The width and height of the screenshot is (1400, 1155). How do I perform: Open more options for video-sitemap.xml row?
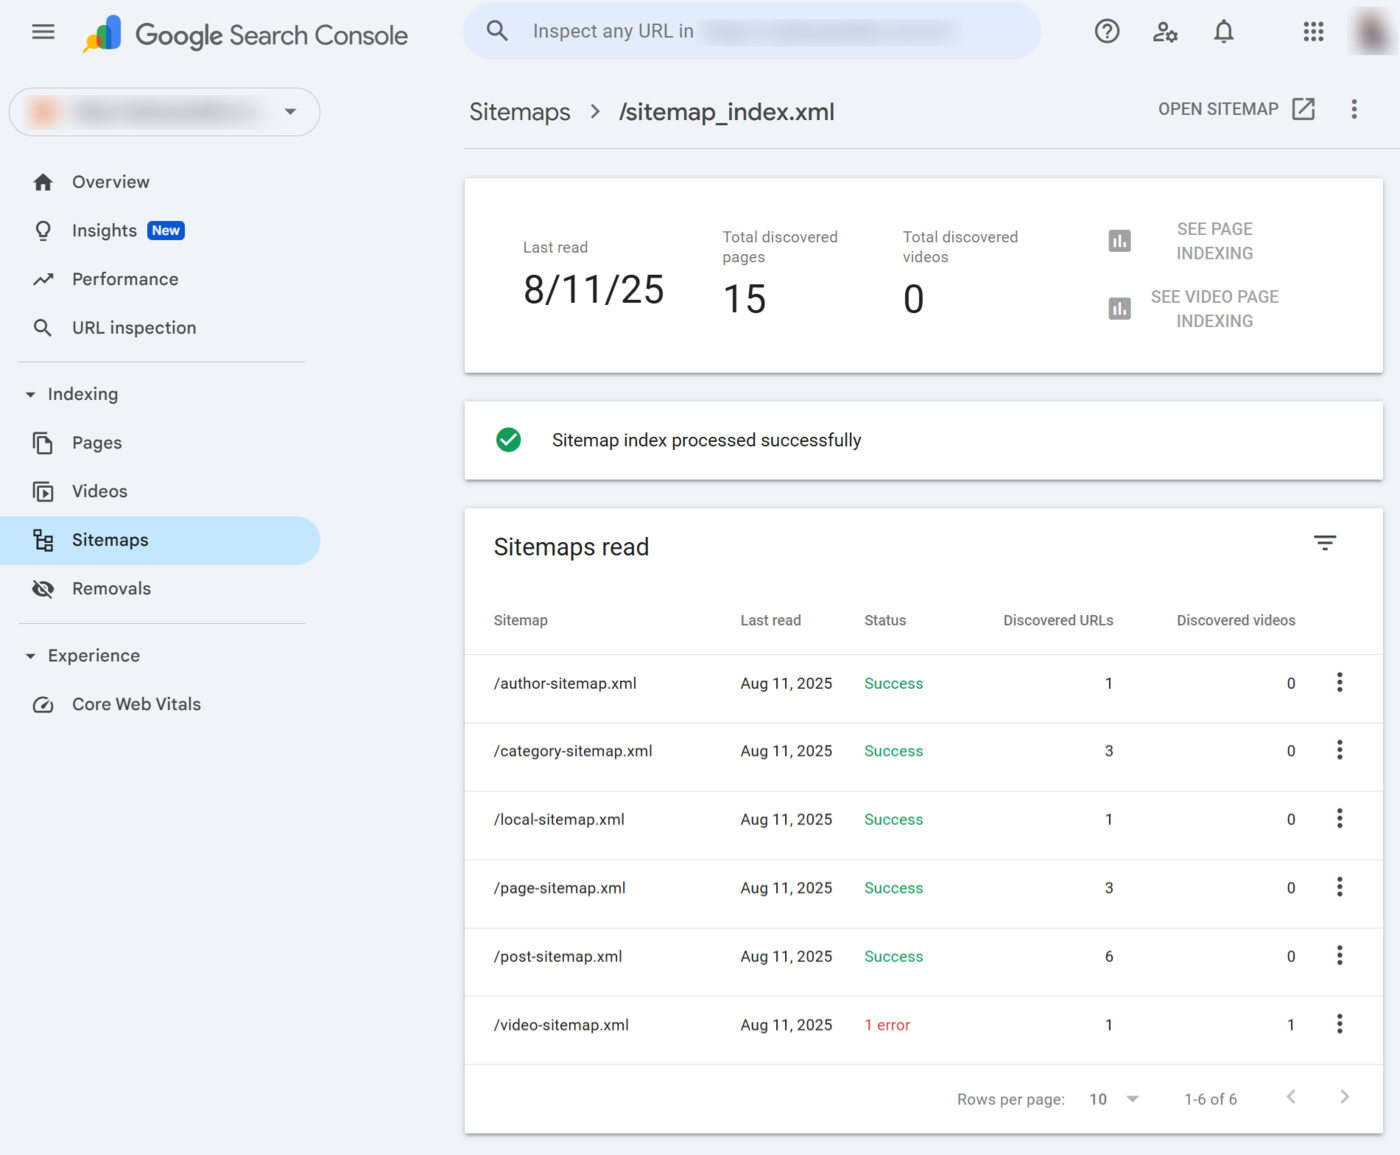pyautogui.click(x=1339, y=1024)
